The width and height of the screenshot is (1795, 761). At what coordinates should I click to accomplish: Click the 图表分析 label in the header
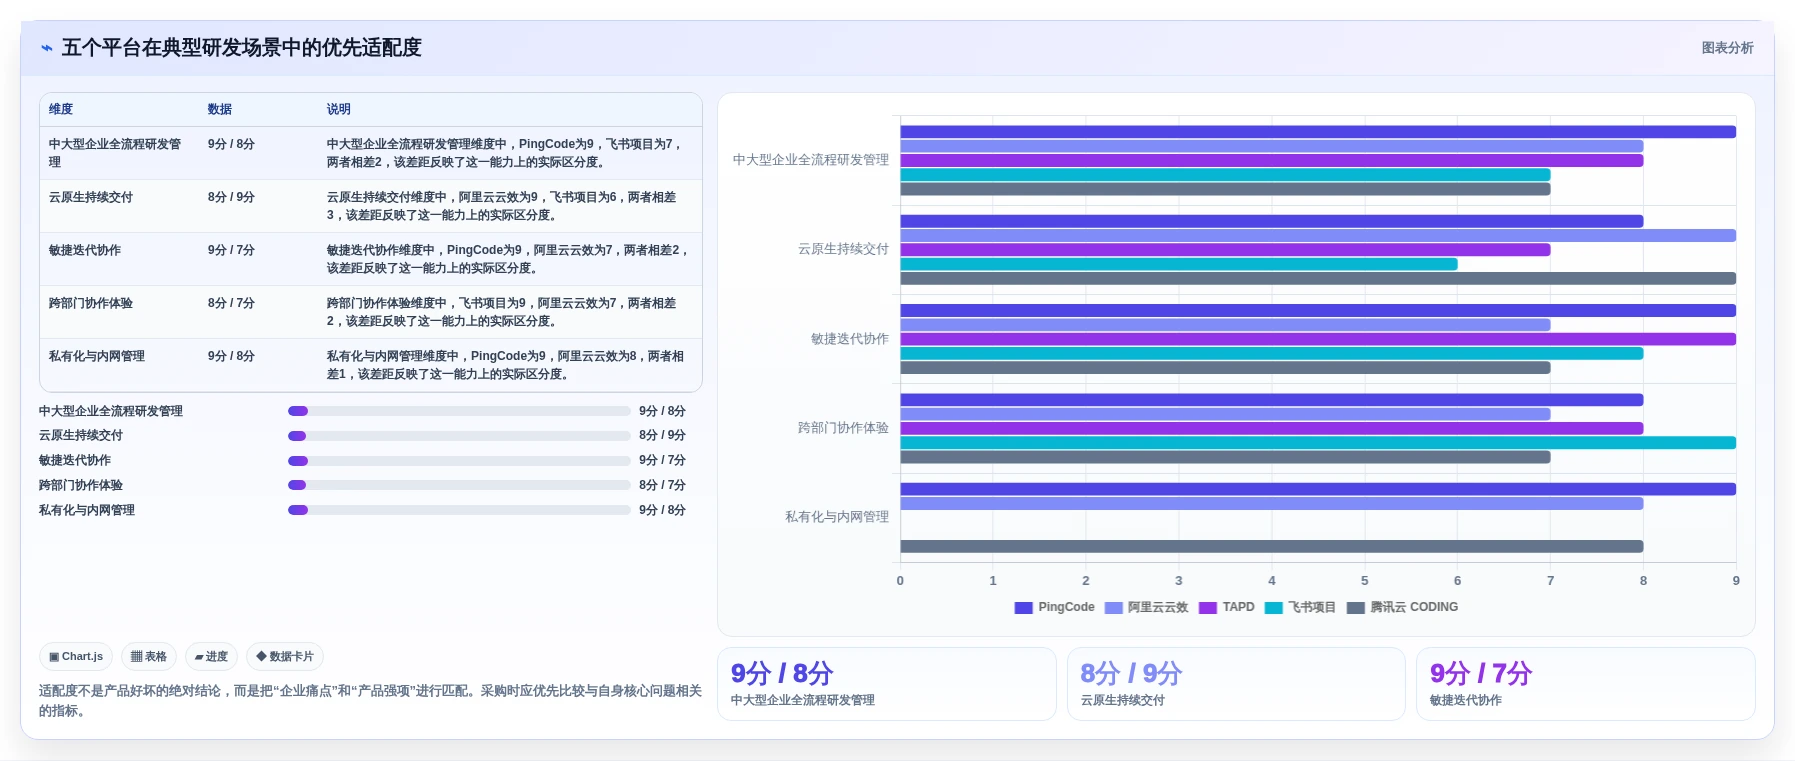[1727, 48]
